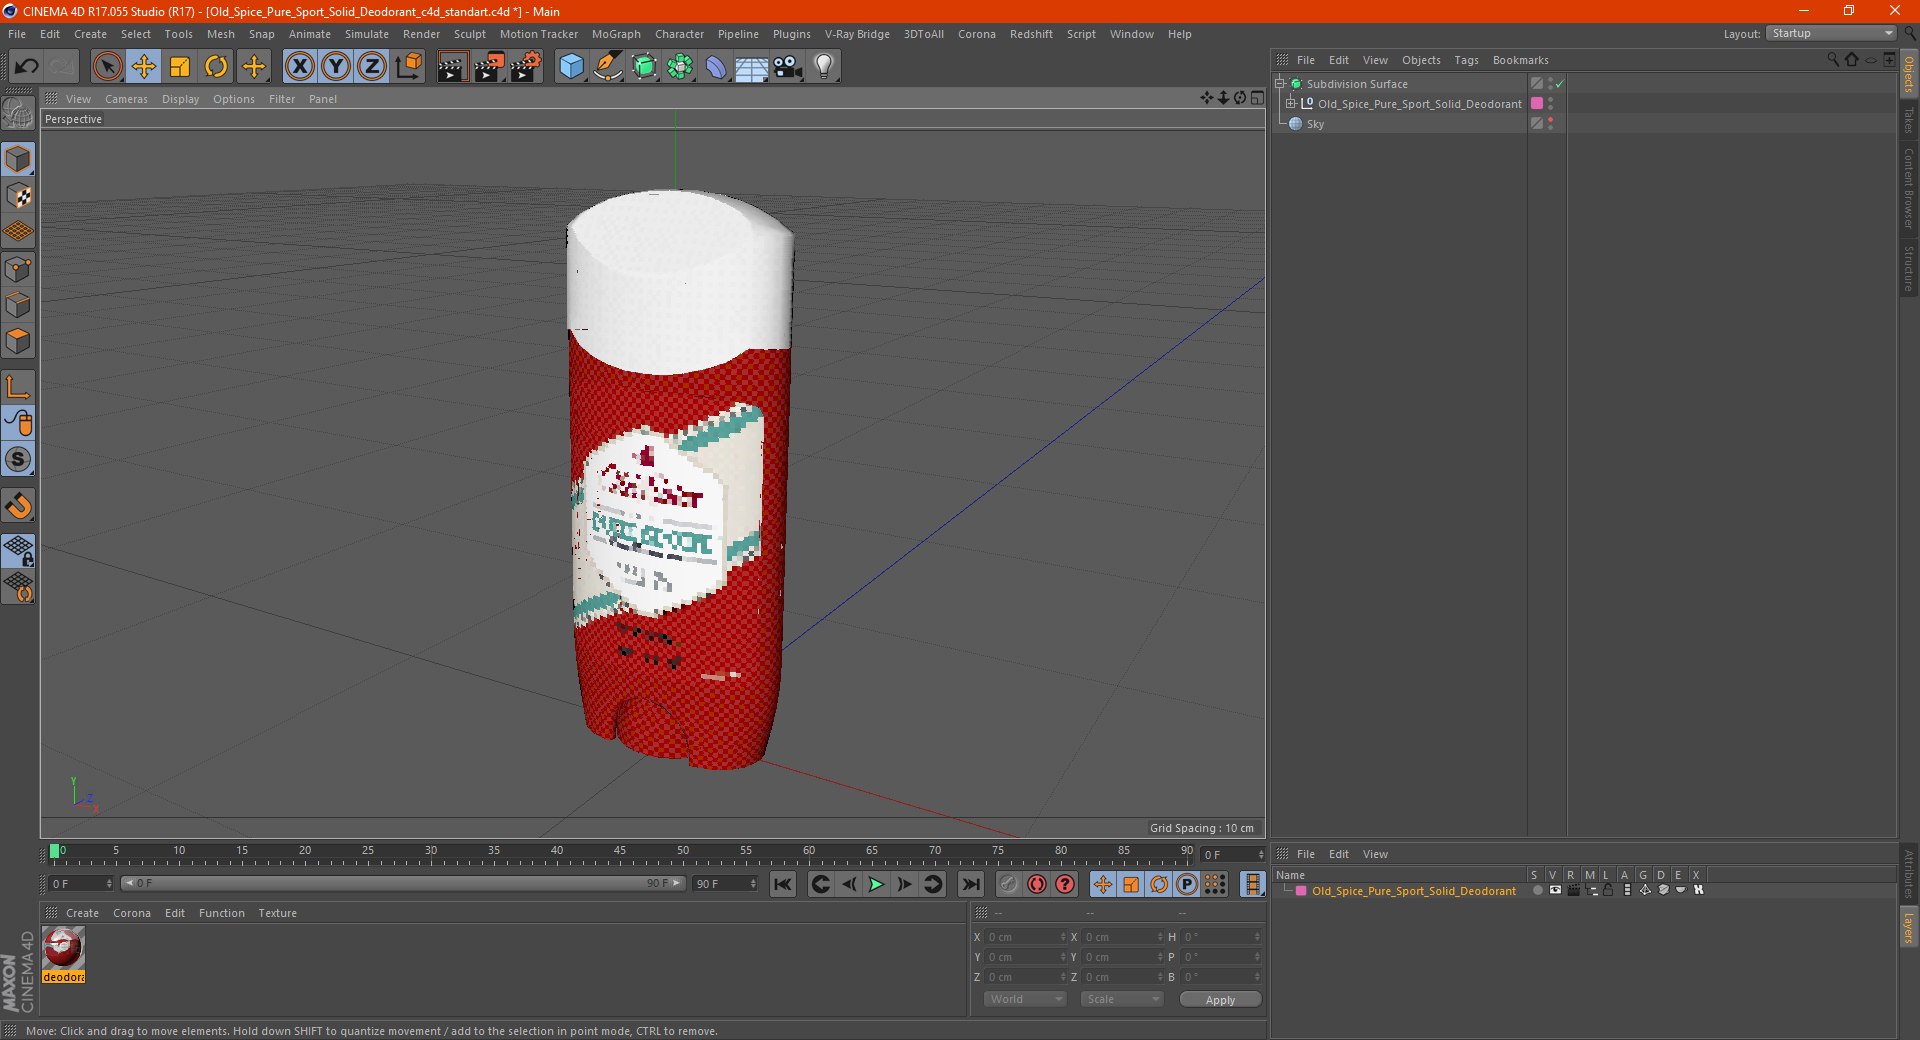Select the spline Pen tool

click(x=608, y=67)
